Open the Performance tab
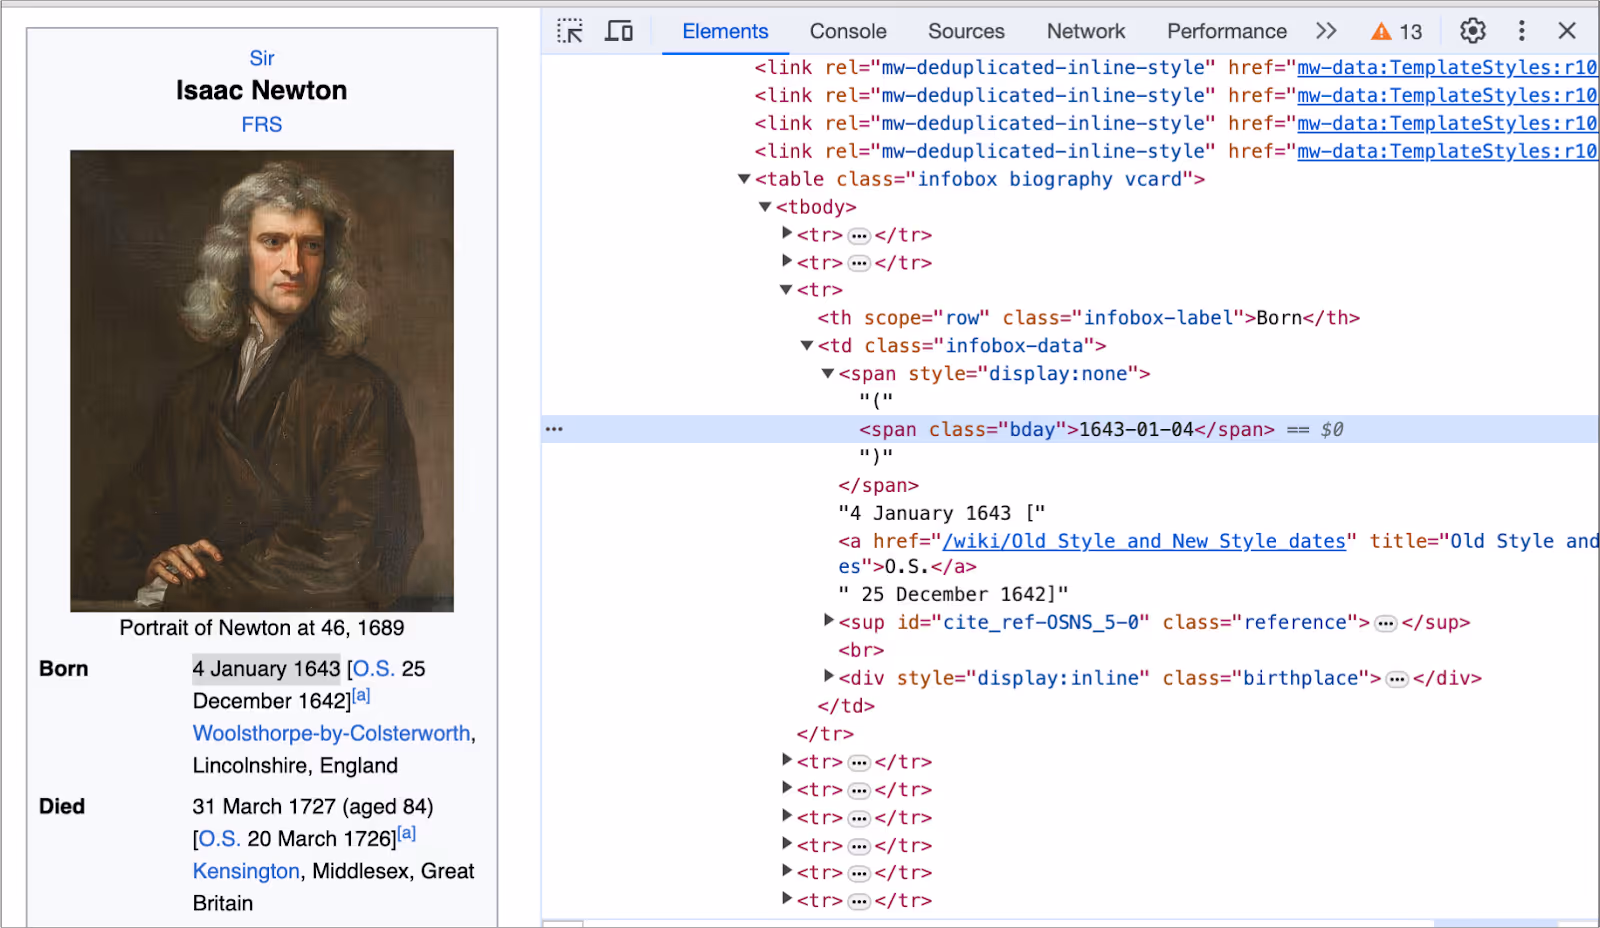 point(1227,31)
